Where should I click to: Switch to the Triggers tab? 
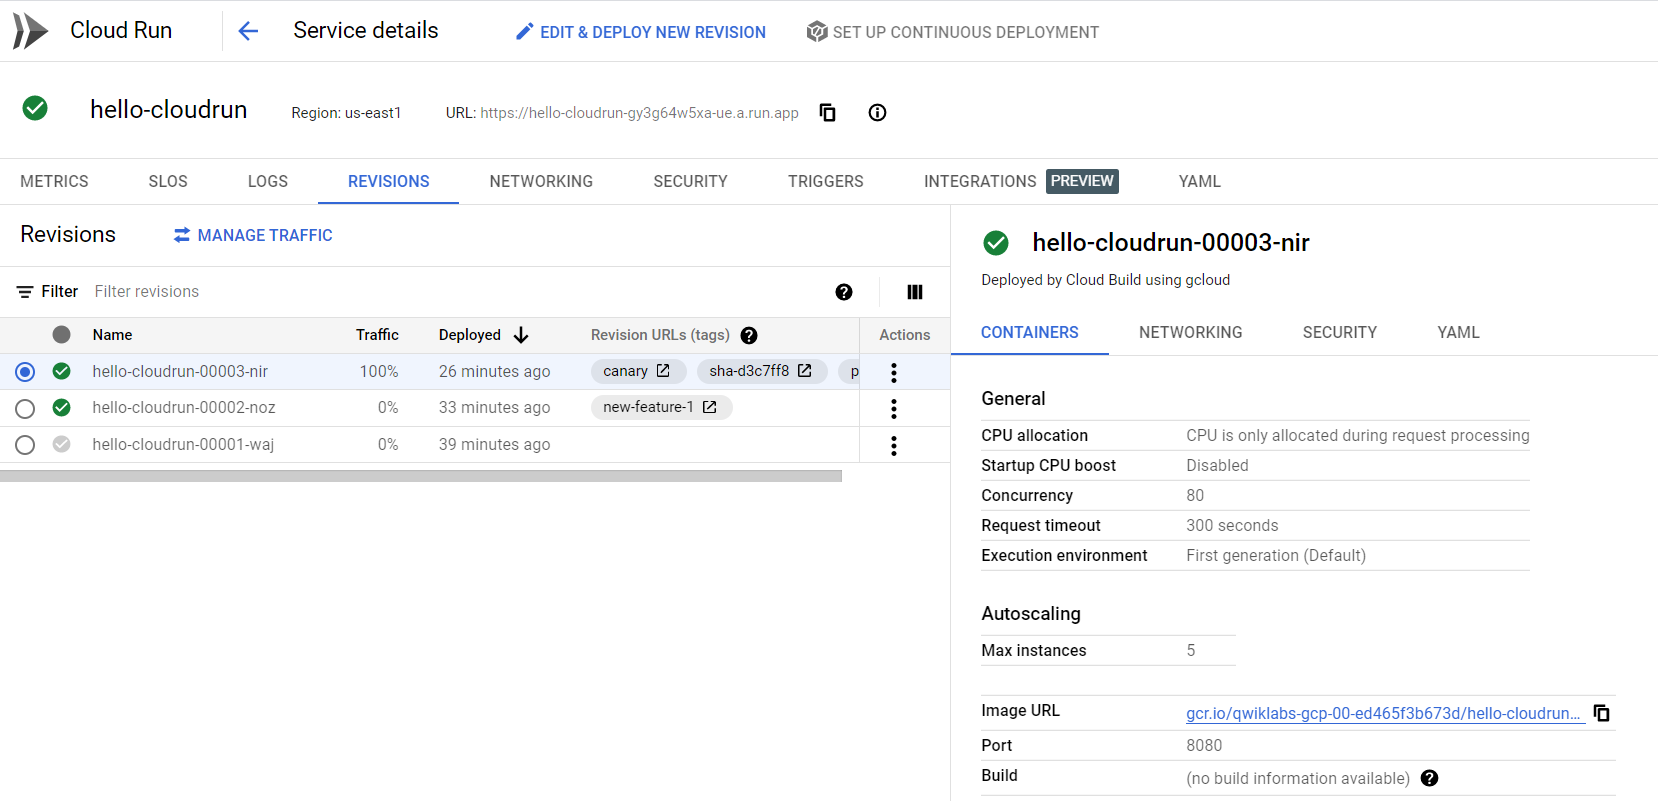825,181
